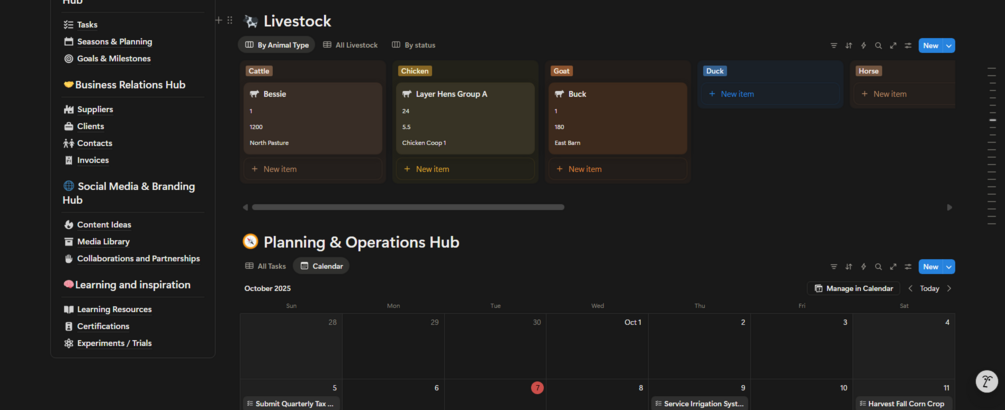Add new item under Chicken column
The image size is (1005, 410).
click(x=465, y=169)
